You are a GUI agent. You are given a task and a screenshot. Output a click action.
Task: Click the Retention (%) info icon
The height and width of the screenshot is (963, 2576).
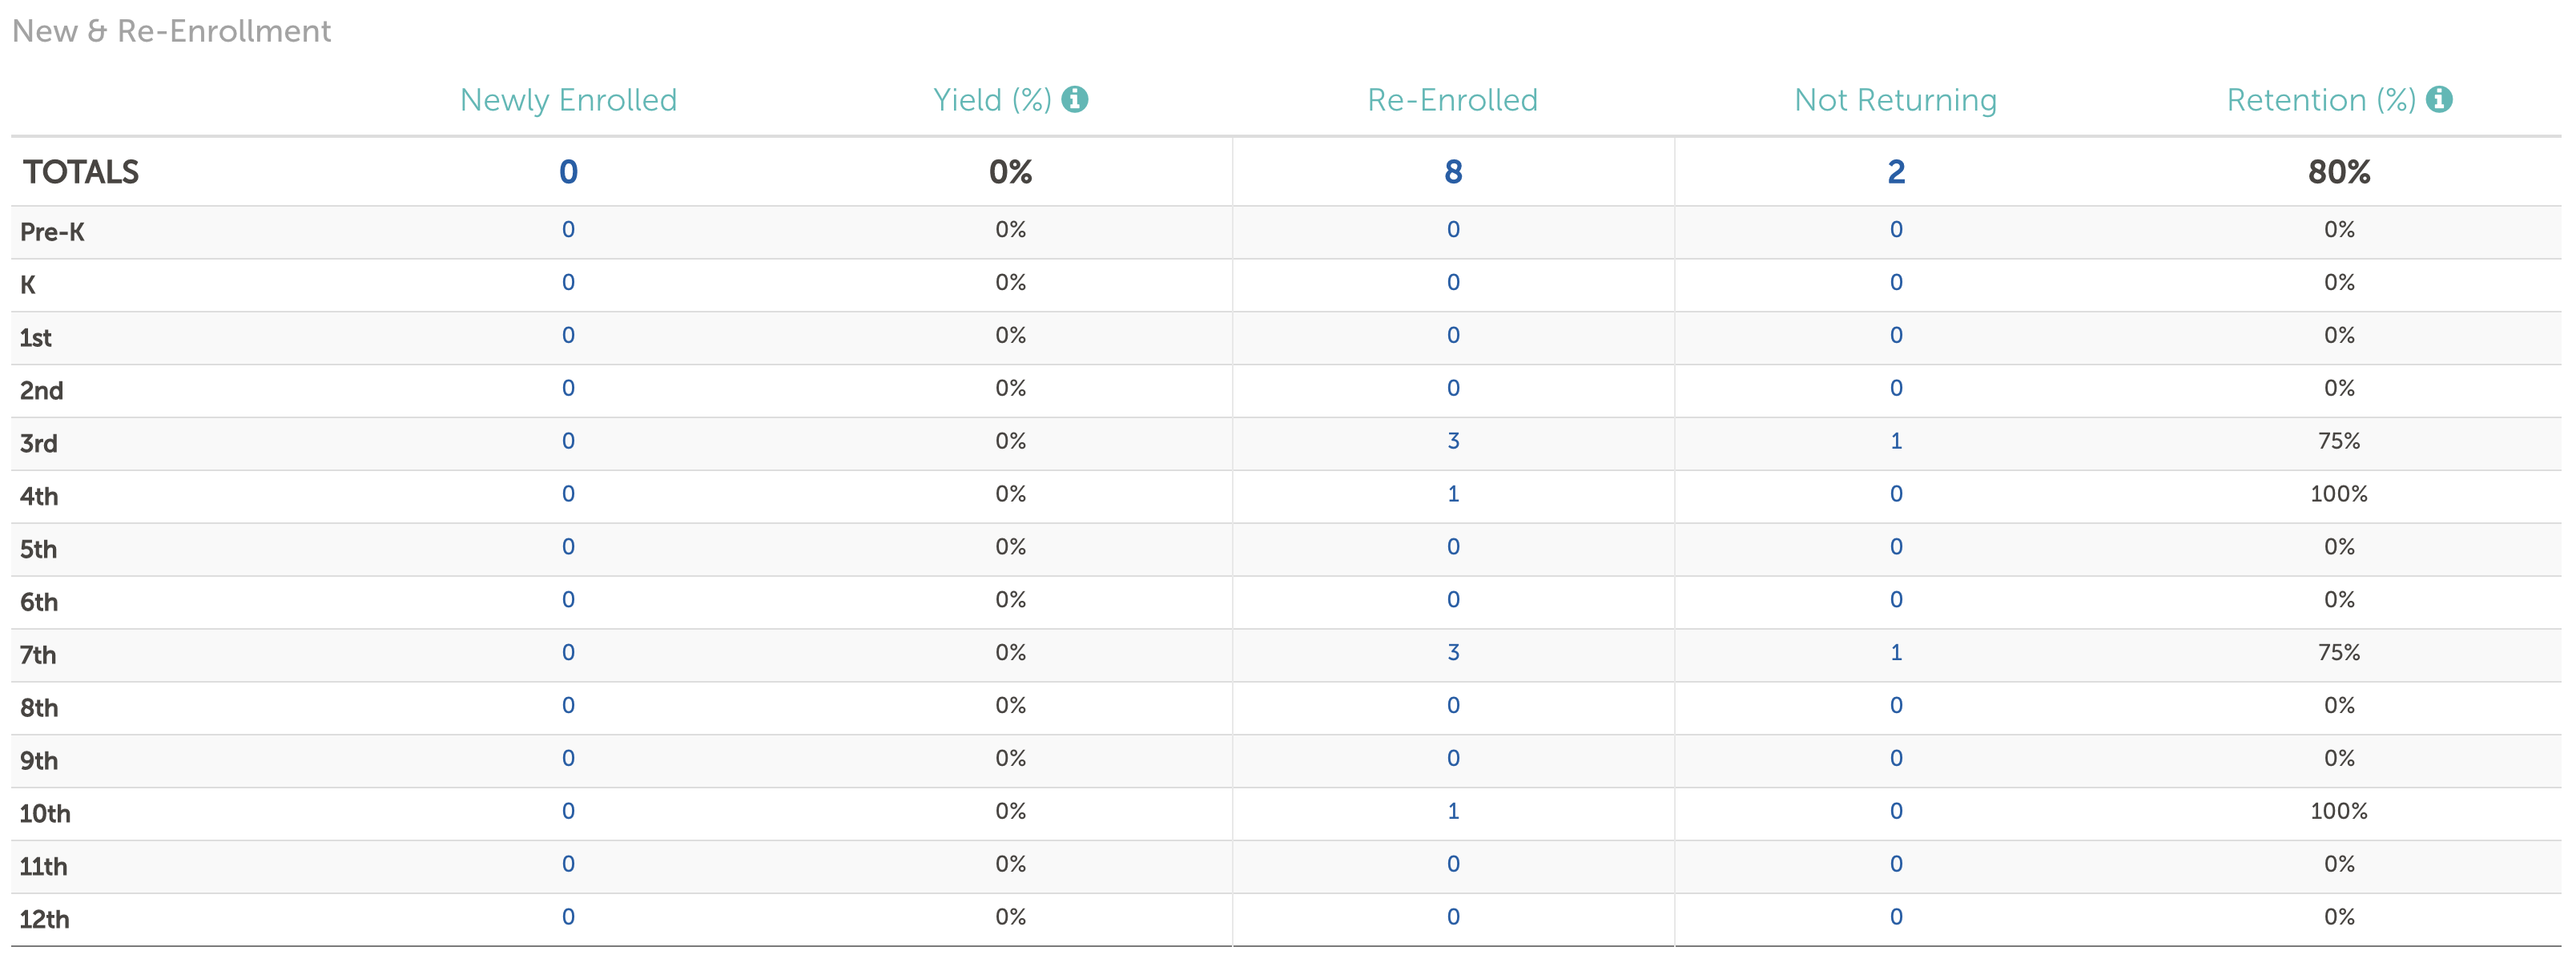click(2439, 99)
